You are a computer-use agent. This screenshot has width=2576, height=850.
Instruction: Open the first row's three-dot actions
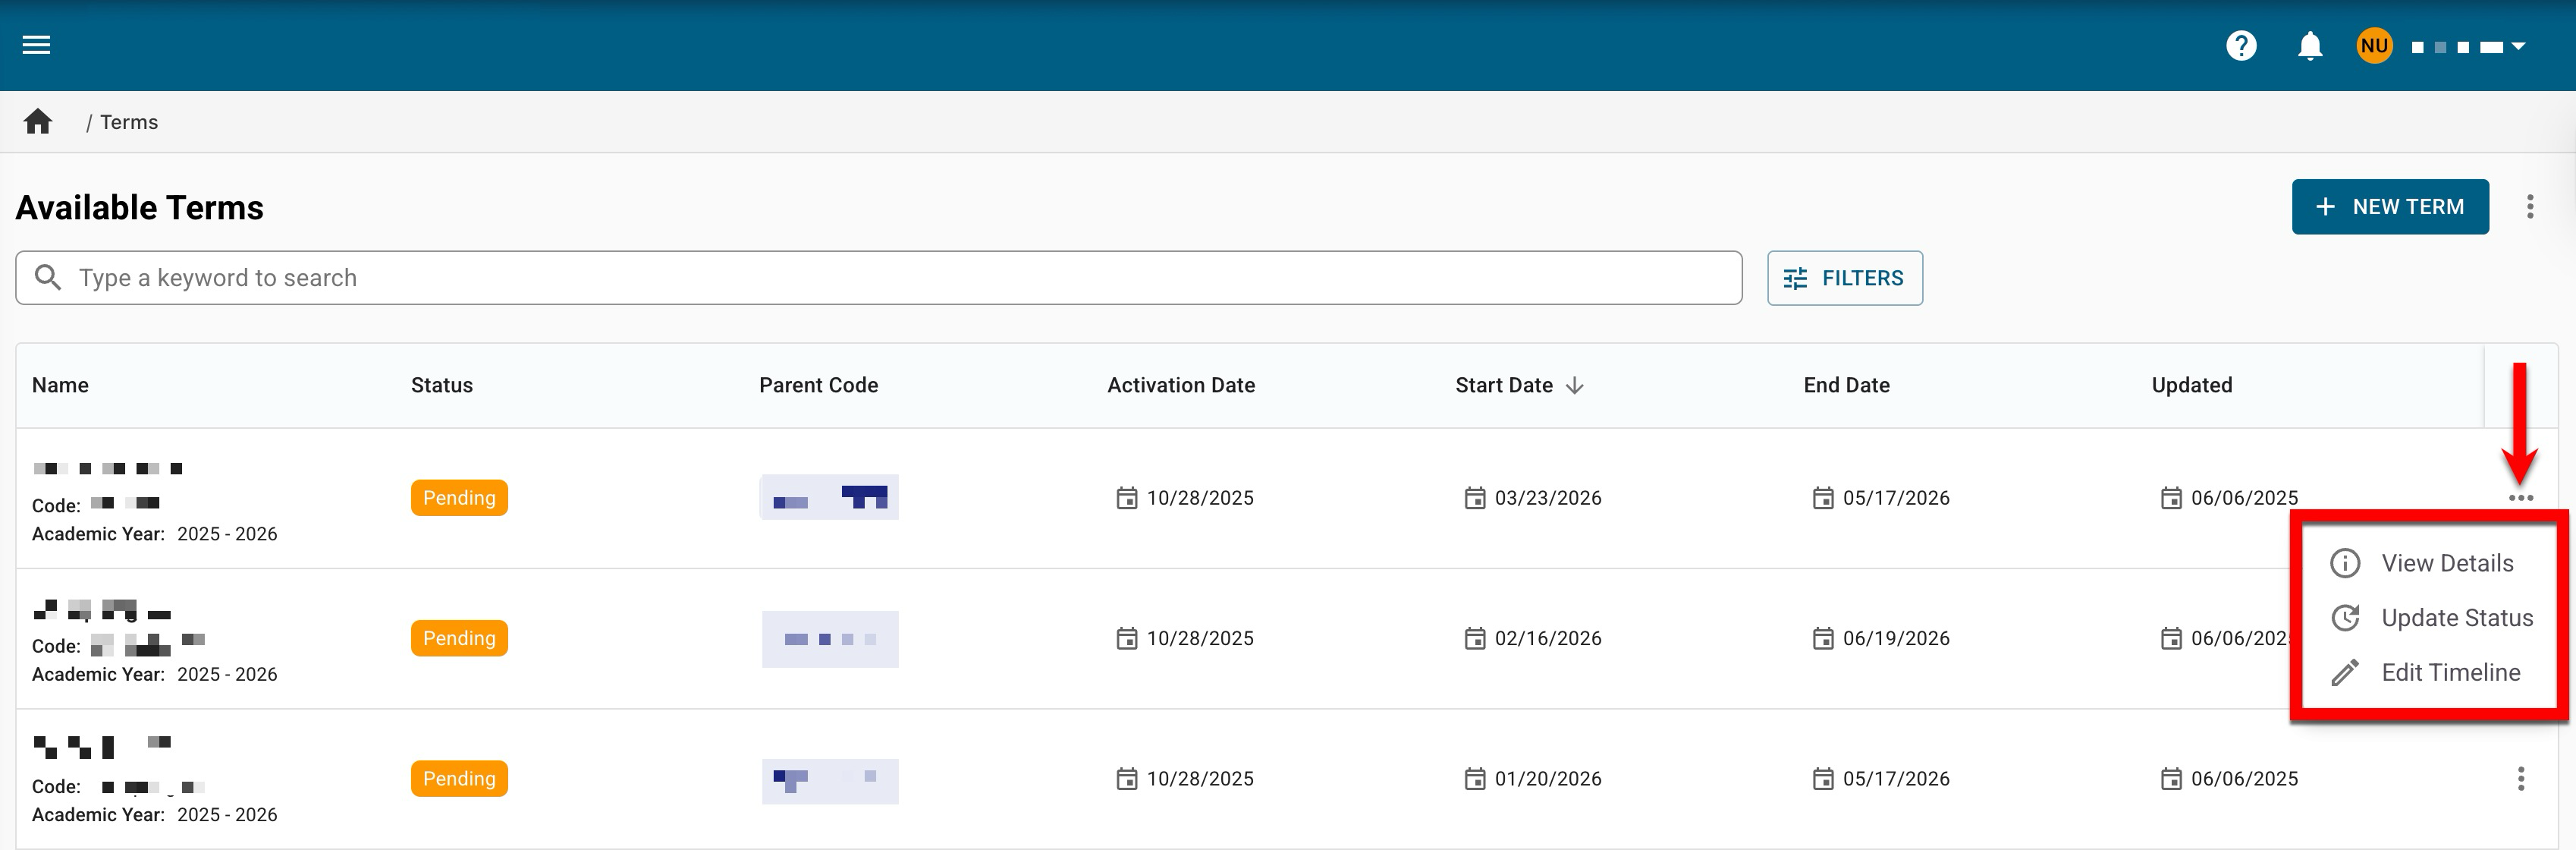point(2520,498)
